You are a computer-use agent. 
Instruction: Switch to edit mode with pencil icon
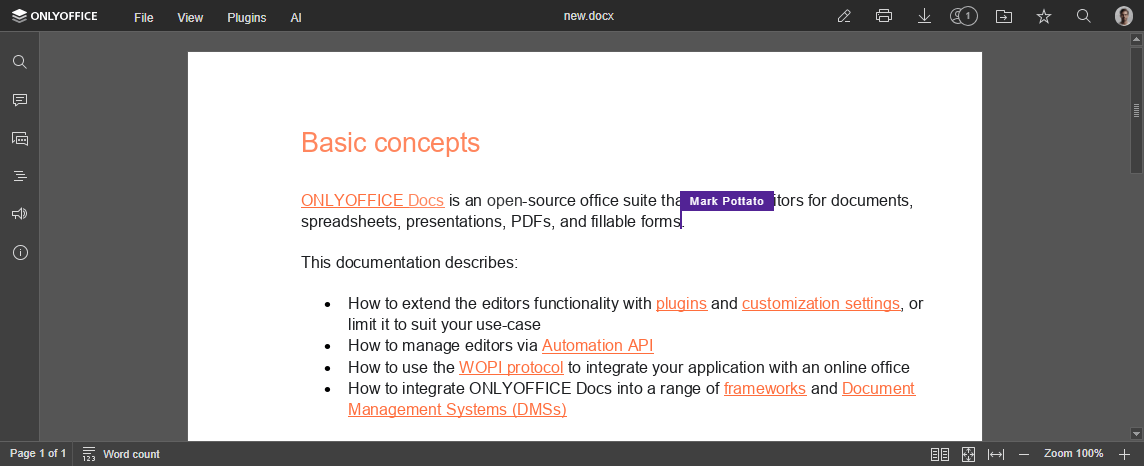click(844, 16)
